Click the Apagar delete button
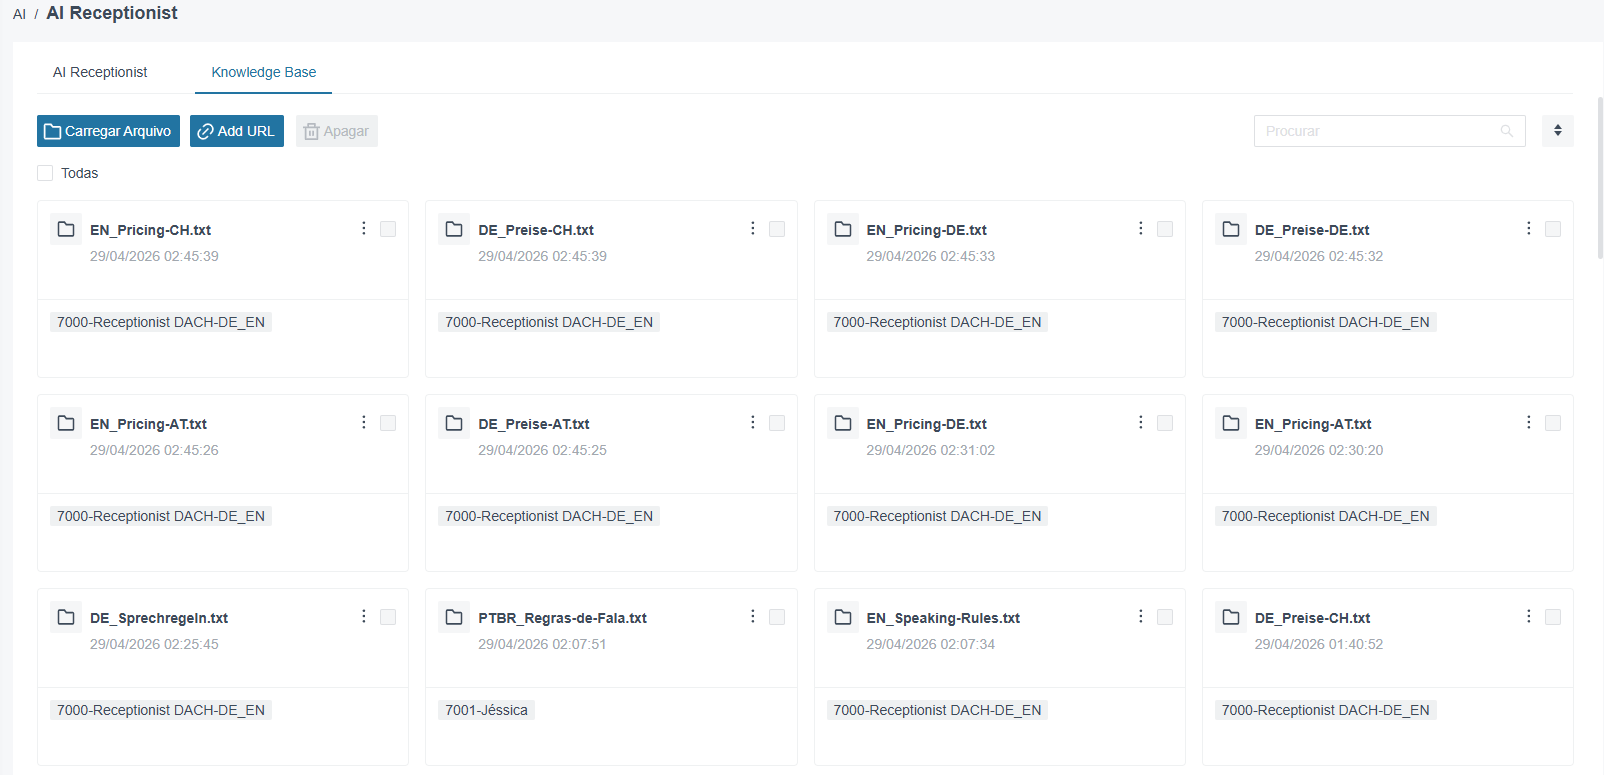This screenshot has width=1604, height=775. tap(337, 131)
